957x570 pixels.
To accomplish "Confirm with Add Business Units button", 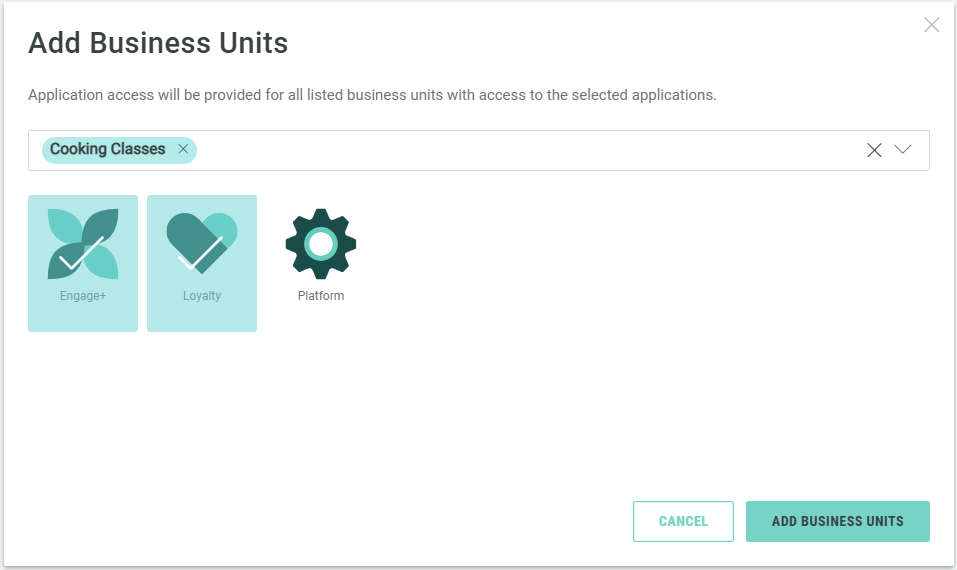I will click(837, 521).
